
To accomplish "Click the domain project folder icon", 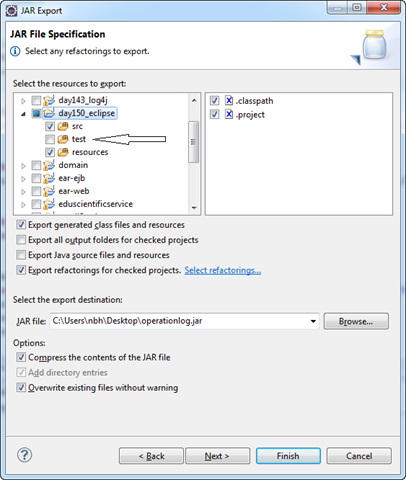I will pyautogui.click(x=49, y=165).
